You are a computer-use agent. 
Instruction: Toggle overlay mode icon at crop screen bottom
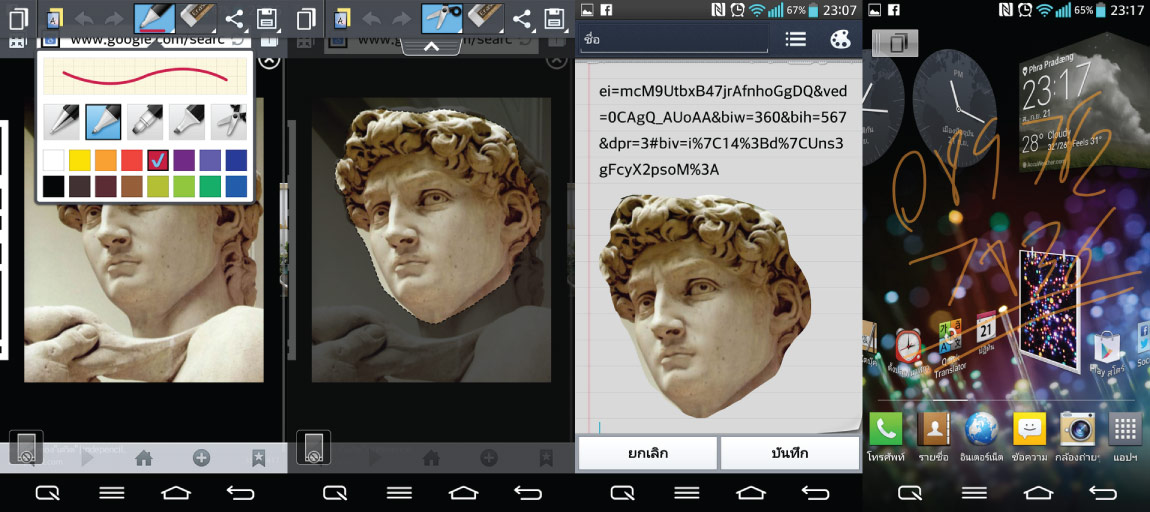coord(313,447)
